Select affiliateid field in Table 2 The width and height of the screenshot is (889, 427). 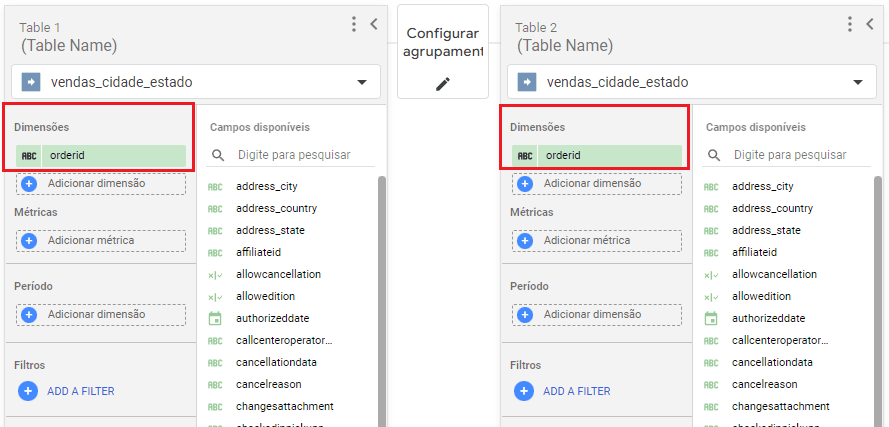coord(754,252)
